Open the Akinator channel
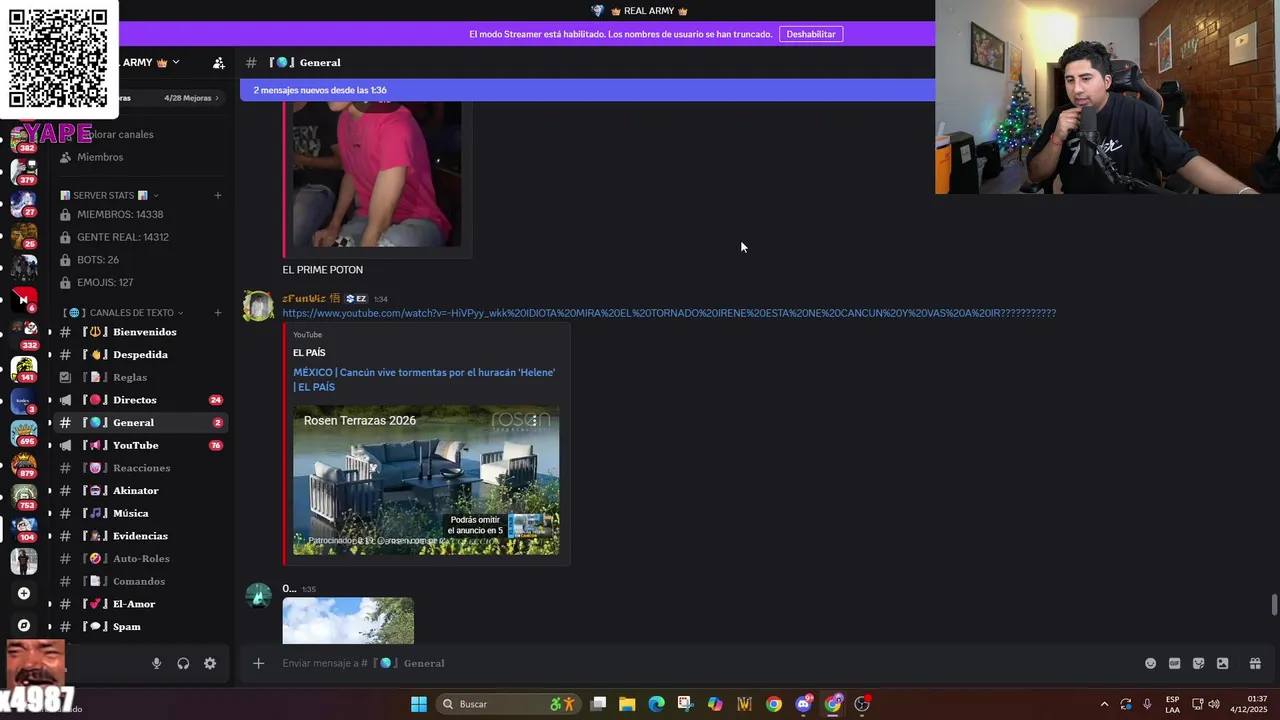Viewport: 1280px width, 720px height. pos(139,491)
